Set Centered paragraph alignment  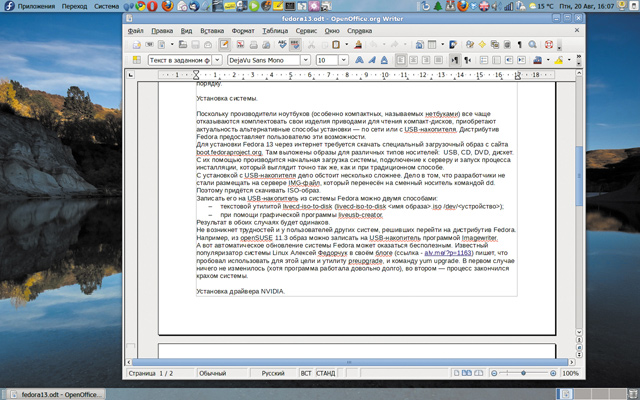413,60
